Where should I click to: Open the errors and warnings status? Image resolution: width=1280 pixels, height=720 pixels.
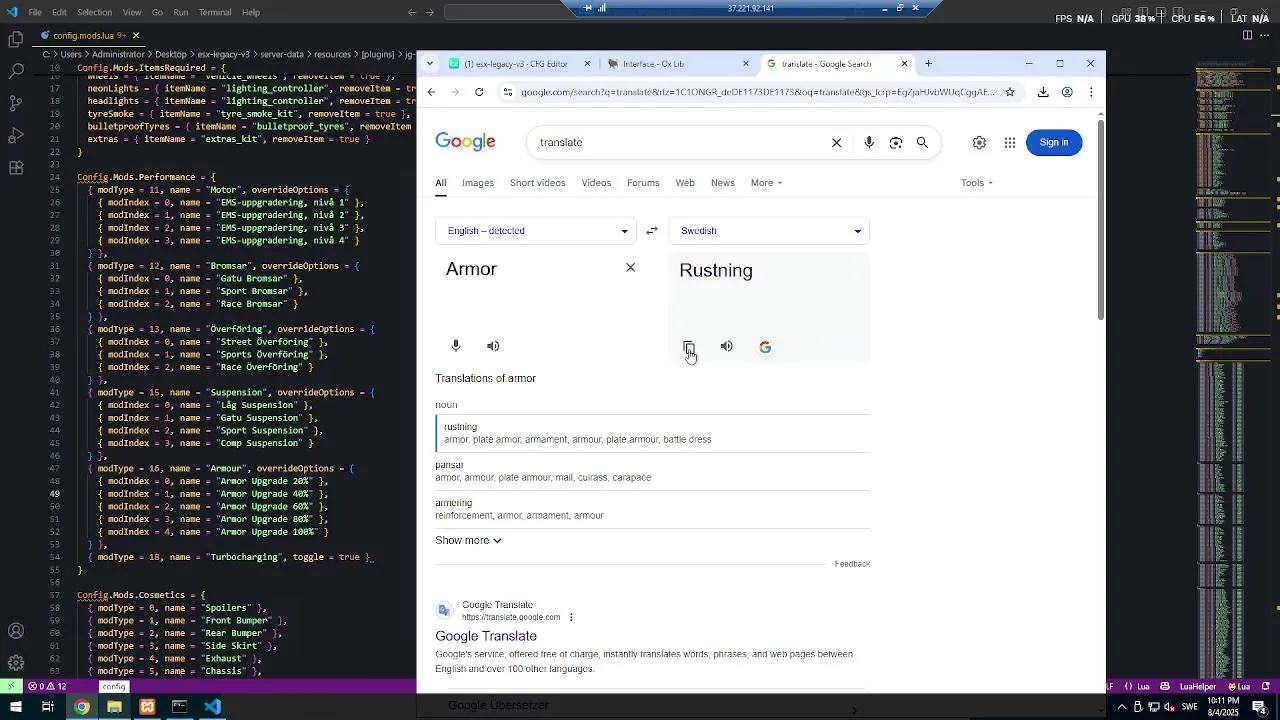[47, 687]
